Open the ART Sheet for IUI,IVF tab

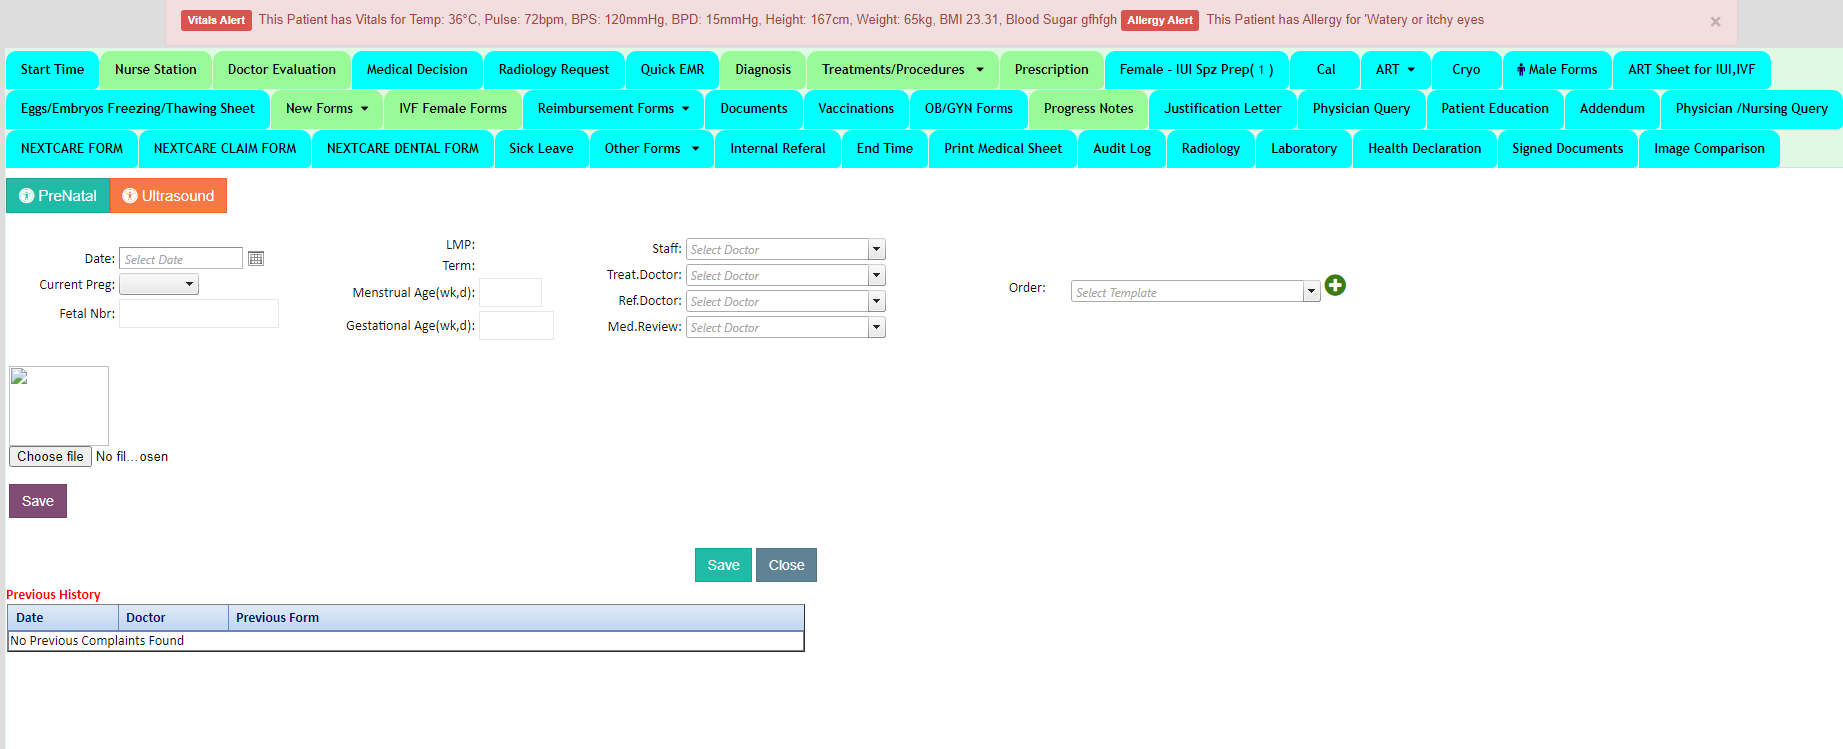[1691, 70]
